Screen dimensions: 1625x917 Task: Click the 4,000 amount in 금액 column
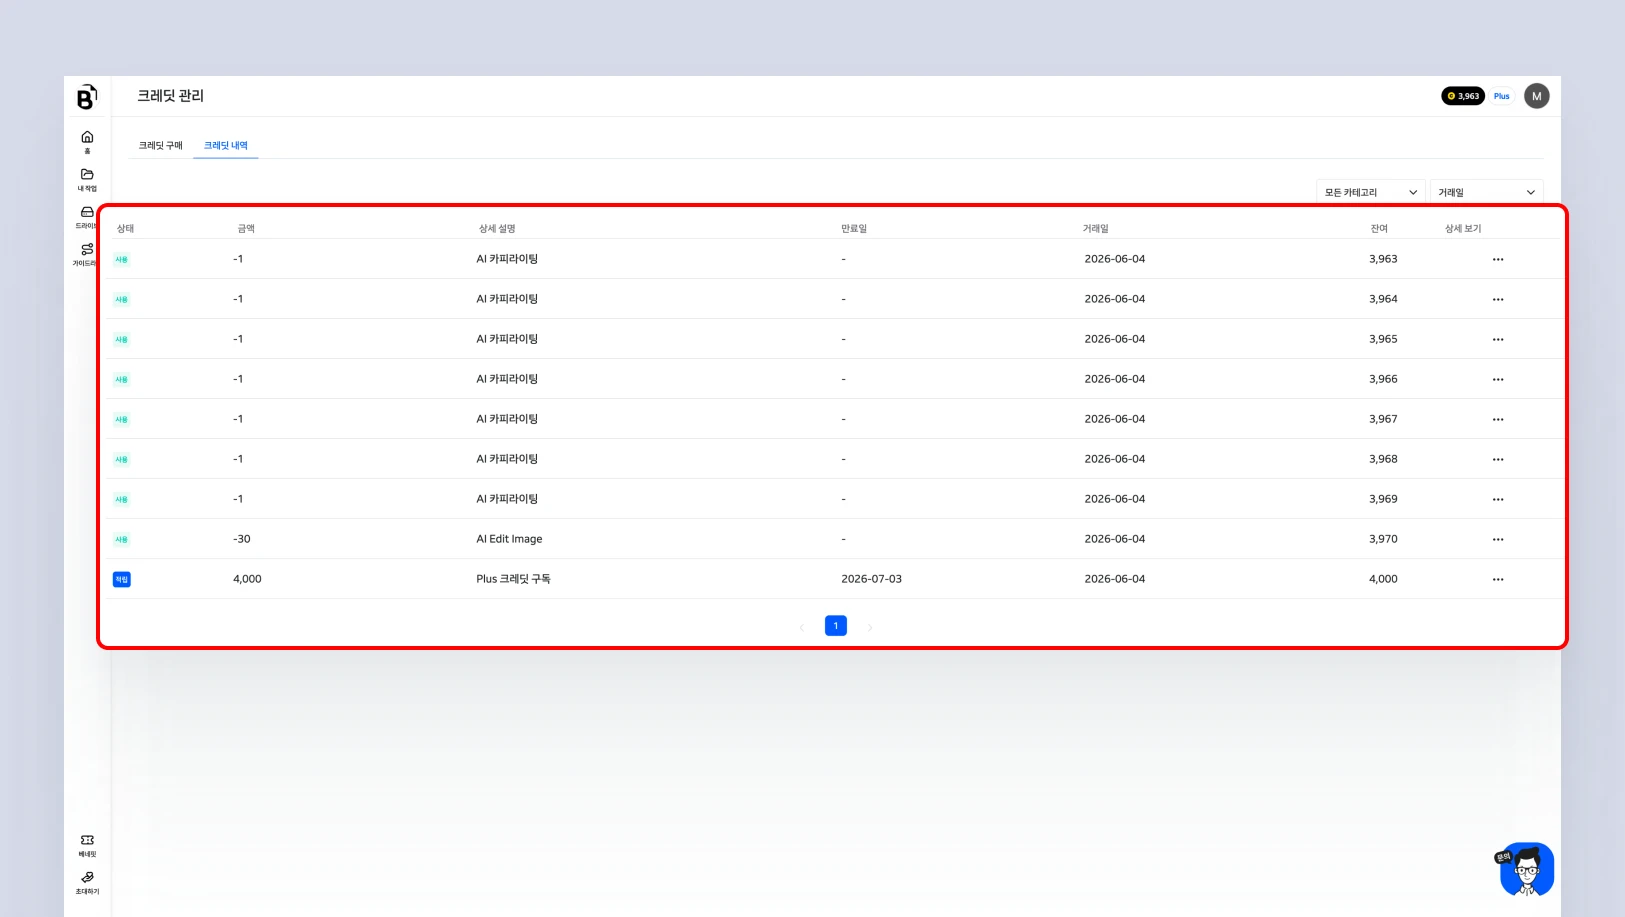point(247,579)
